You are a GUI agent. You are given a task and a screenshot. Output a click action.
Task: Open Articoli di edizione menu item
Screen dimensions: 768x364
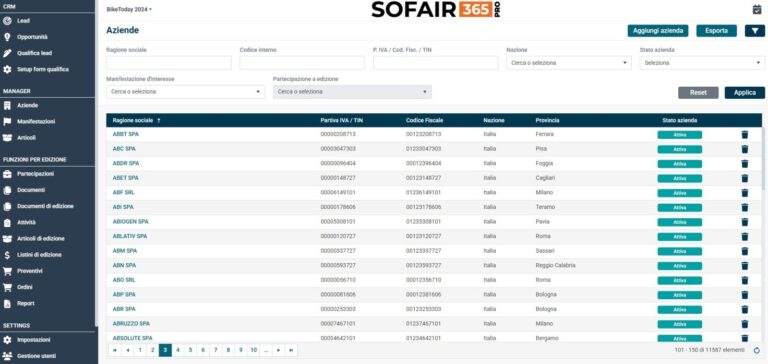(x=41, y=239)
